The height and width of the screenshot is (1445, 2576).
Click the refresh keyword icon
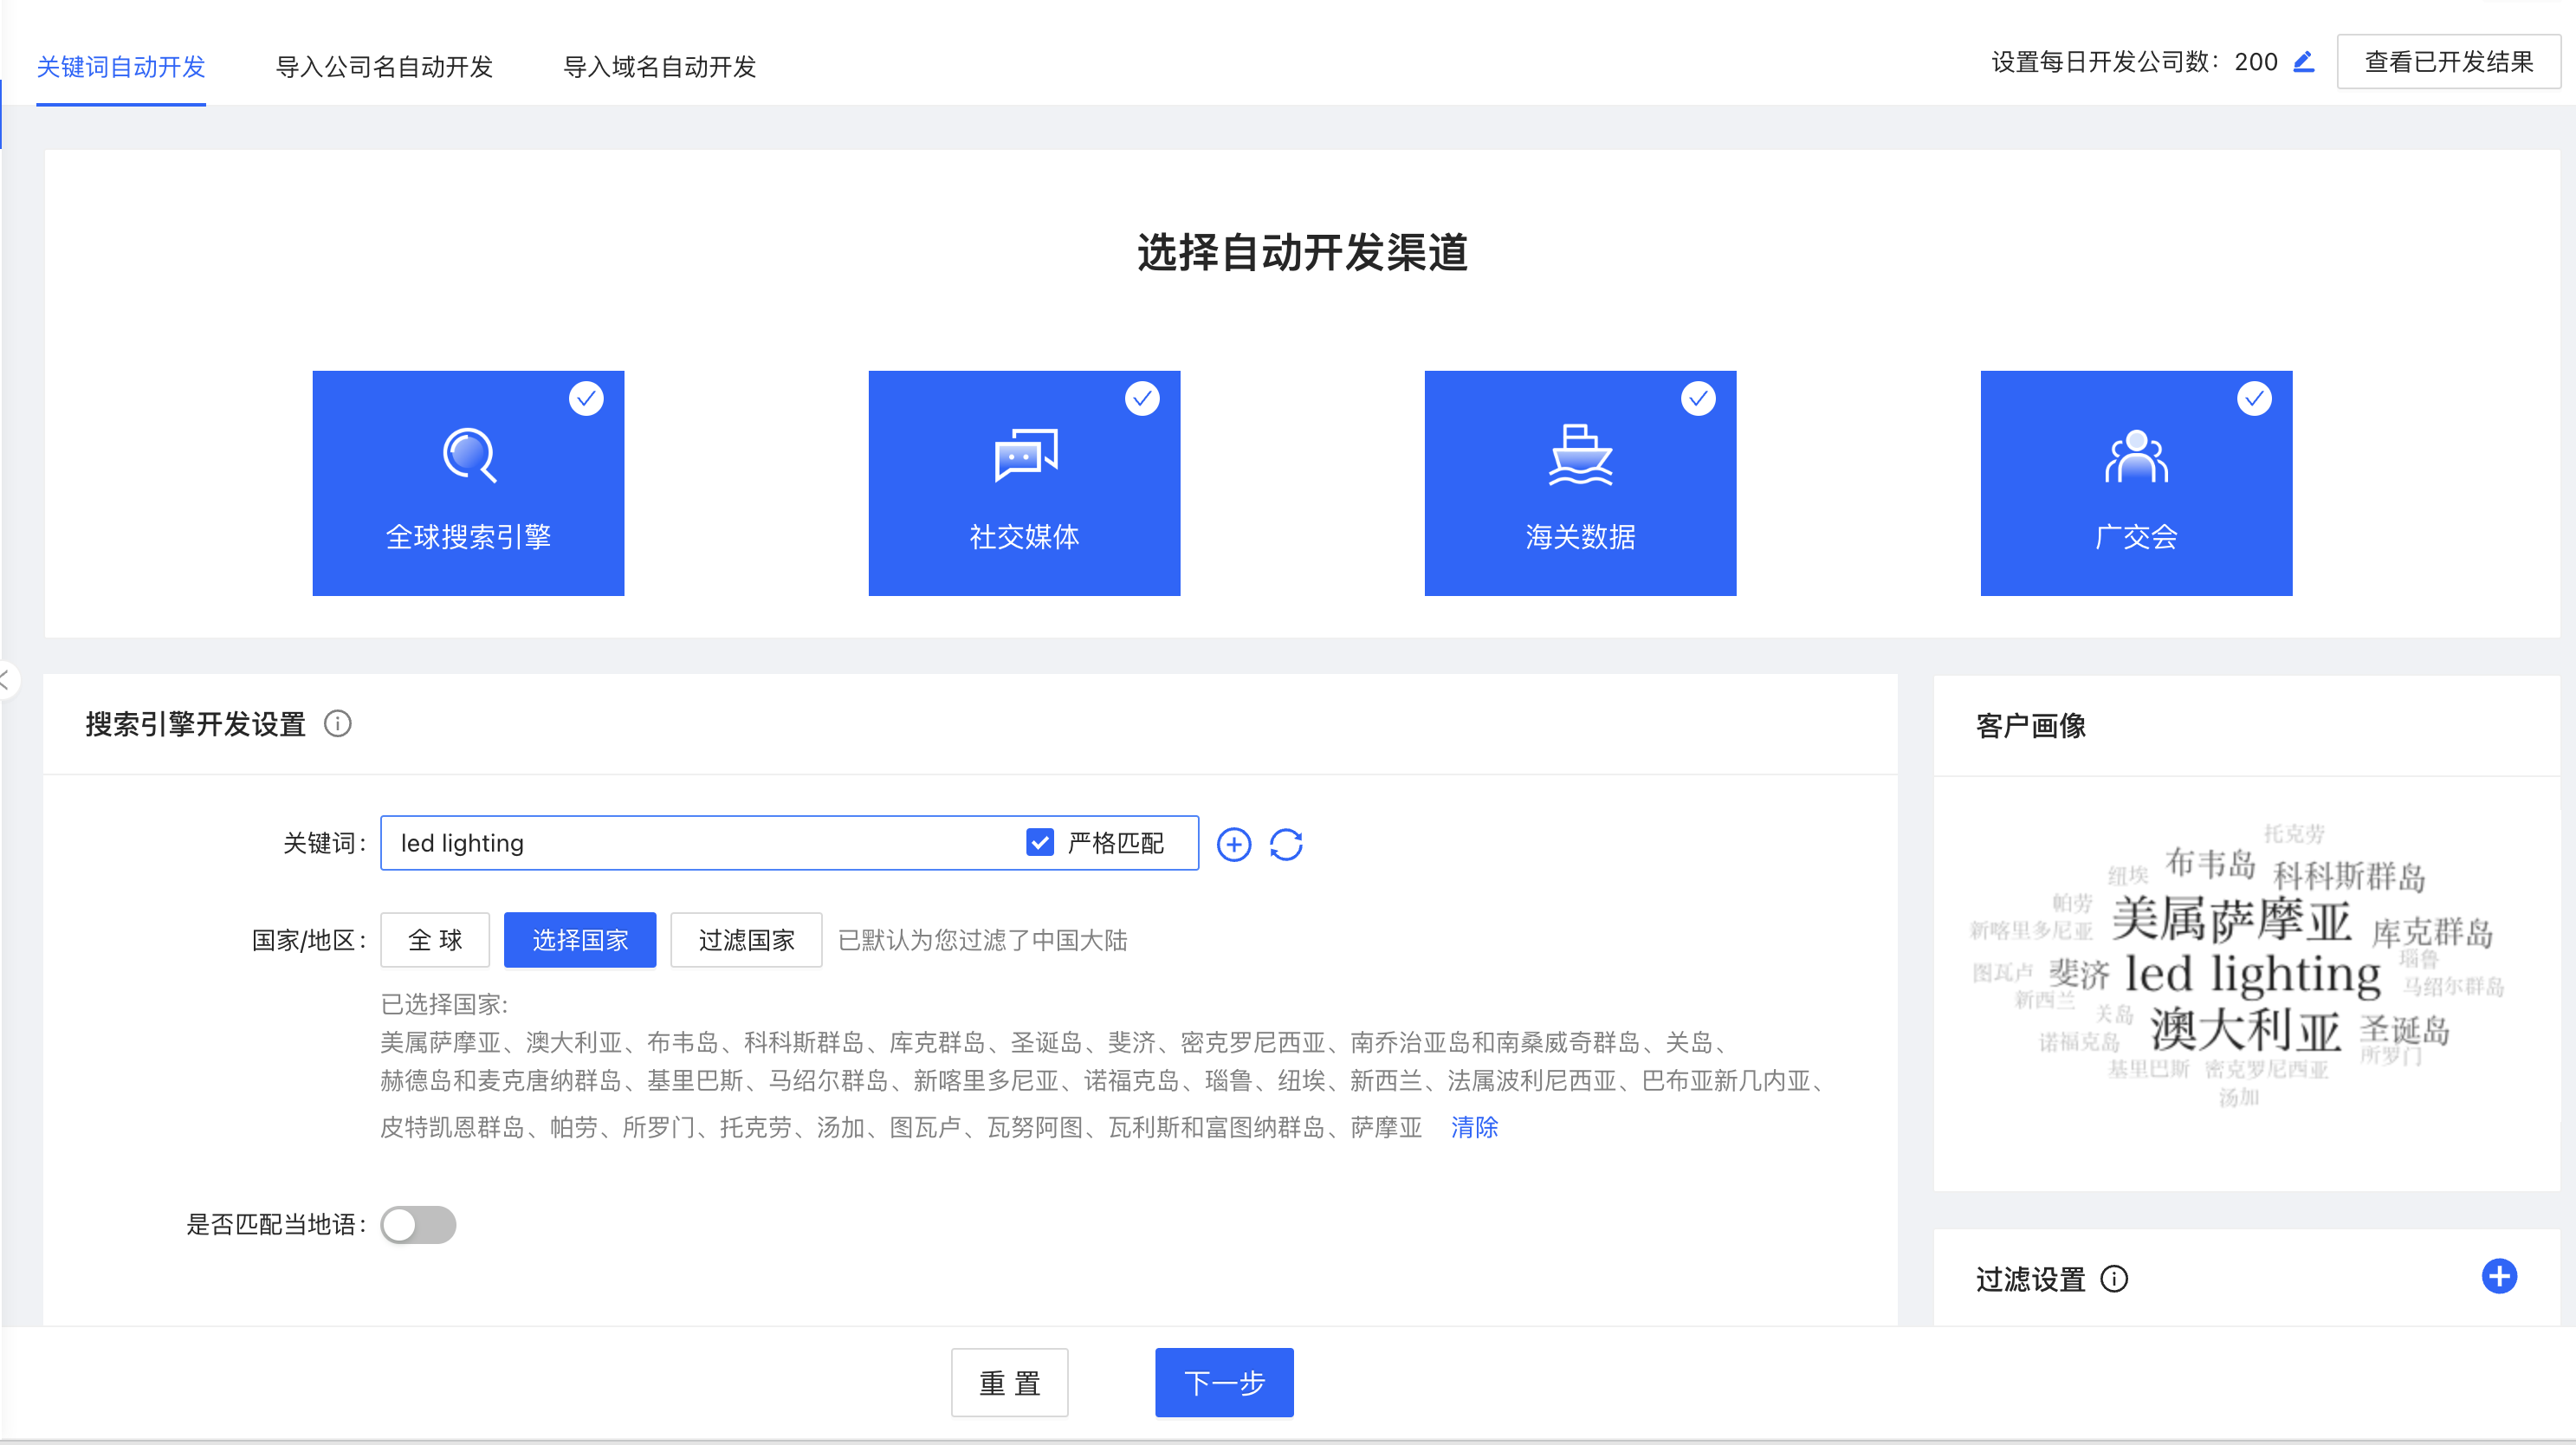point(1286,844)
